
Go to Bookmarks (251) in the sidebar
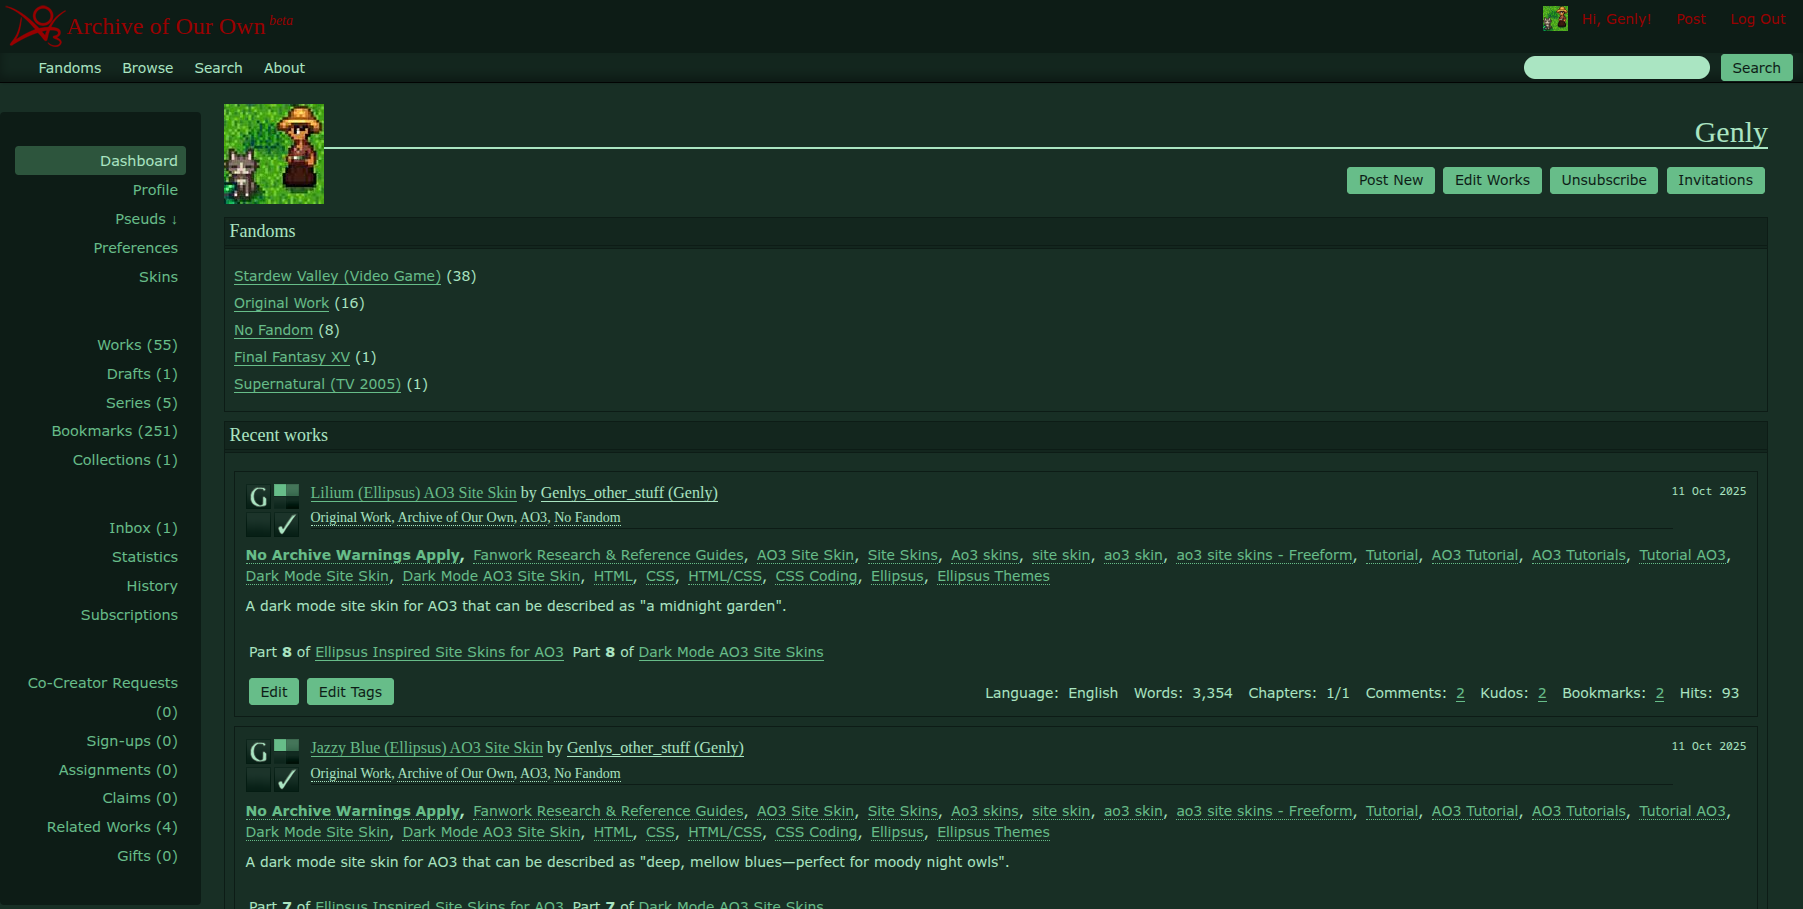(x=114, y=431)
